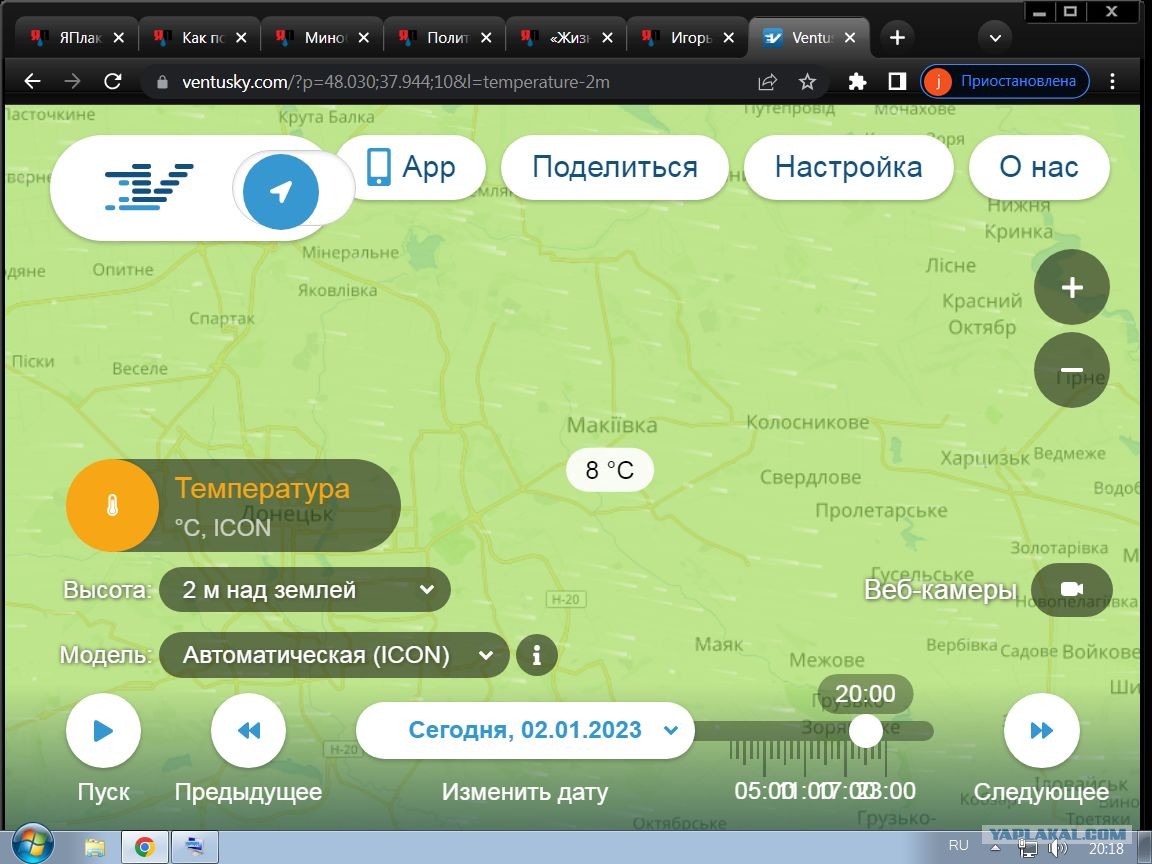
Task: Toggle the browser side panel icon
Action: click(x=896, y=82)
